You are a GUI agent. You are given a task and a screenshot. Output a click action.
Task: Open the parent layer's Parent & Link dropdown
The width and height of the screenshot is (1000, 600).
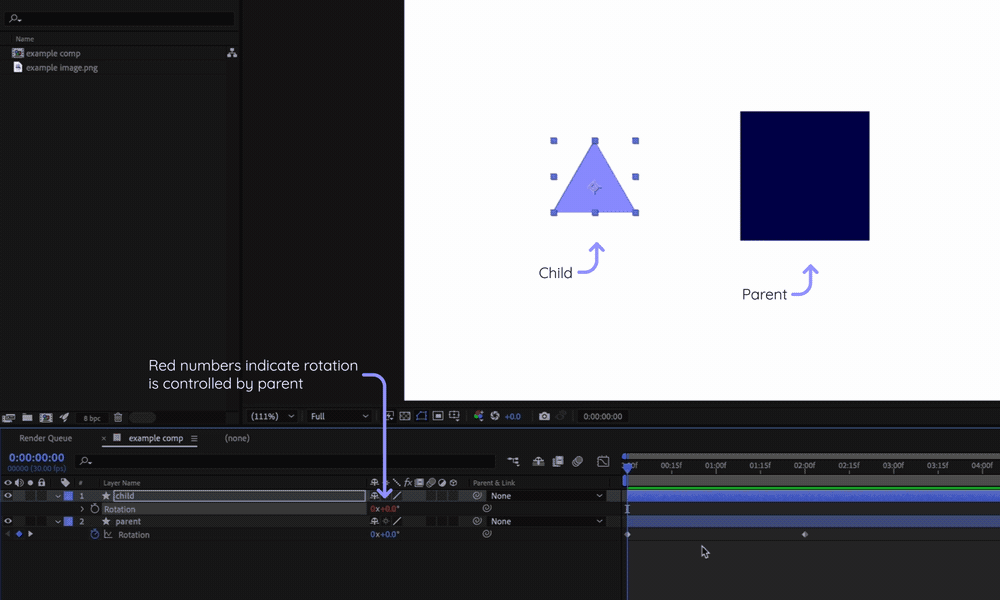(545, 521)
